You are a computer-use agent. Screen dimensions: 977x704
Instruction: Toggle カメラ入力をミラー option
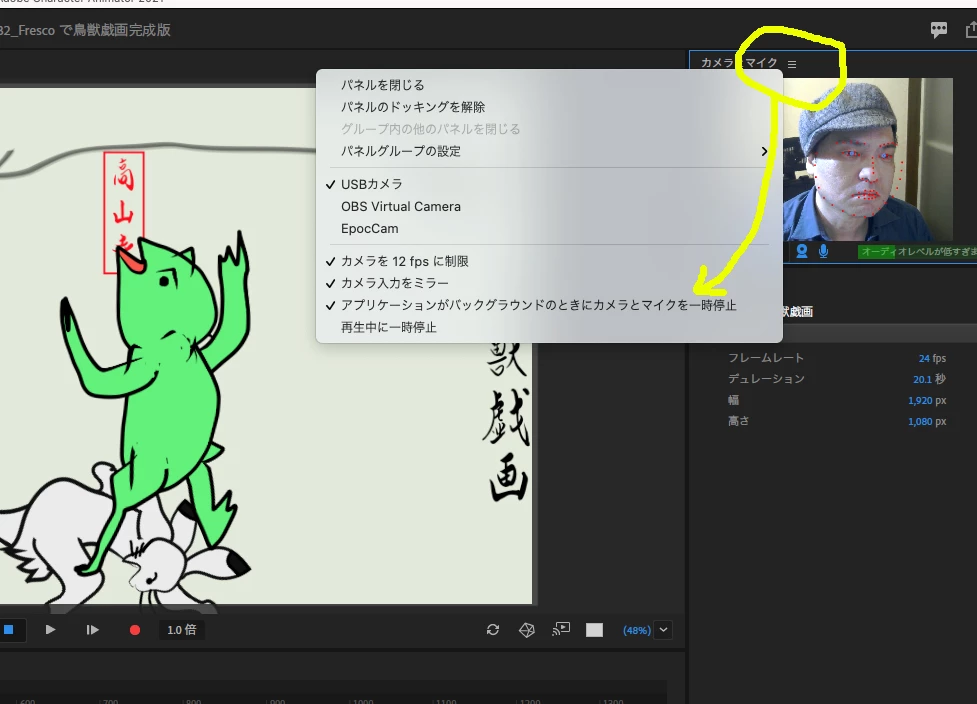point(549,283)
